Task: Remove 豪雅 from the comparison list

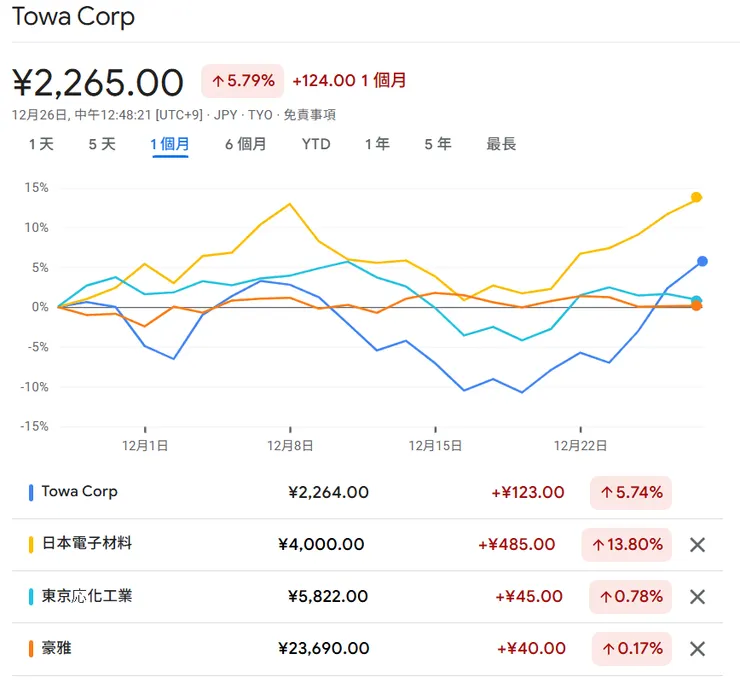Action: (697, 649)
